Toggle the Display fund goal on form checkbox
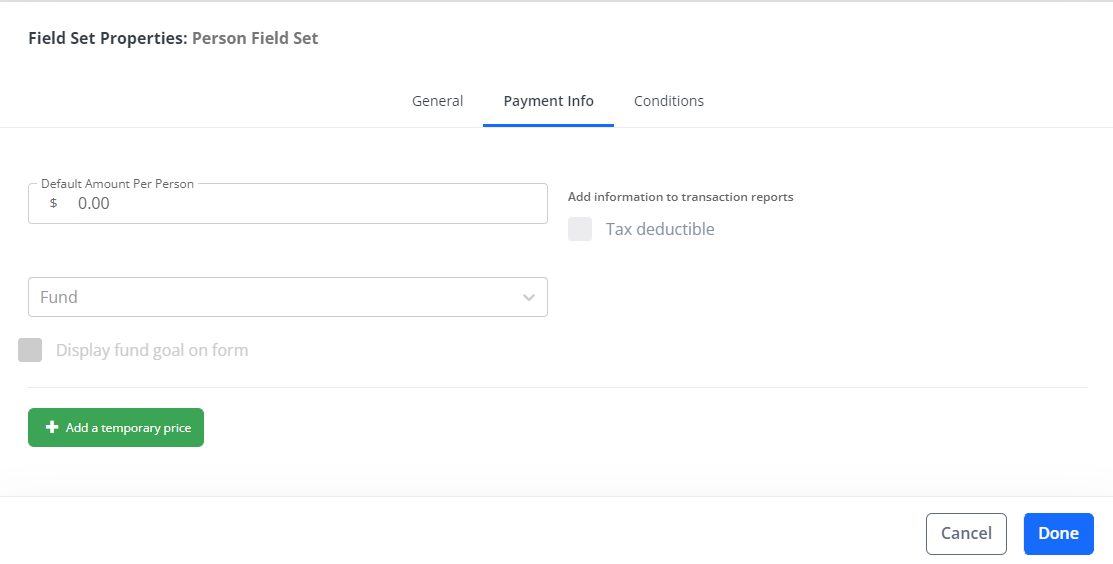 click(x=30, y=350)
